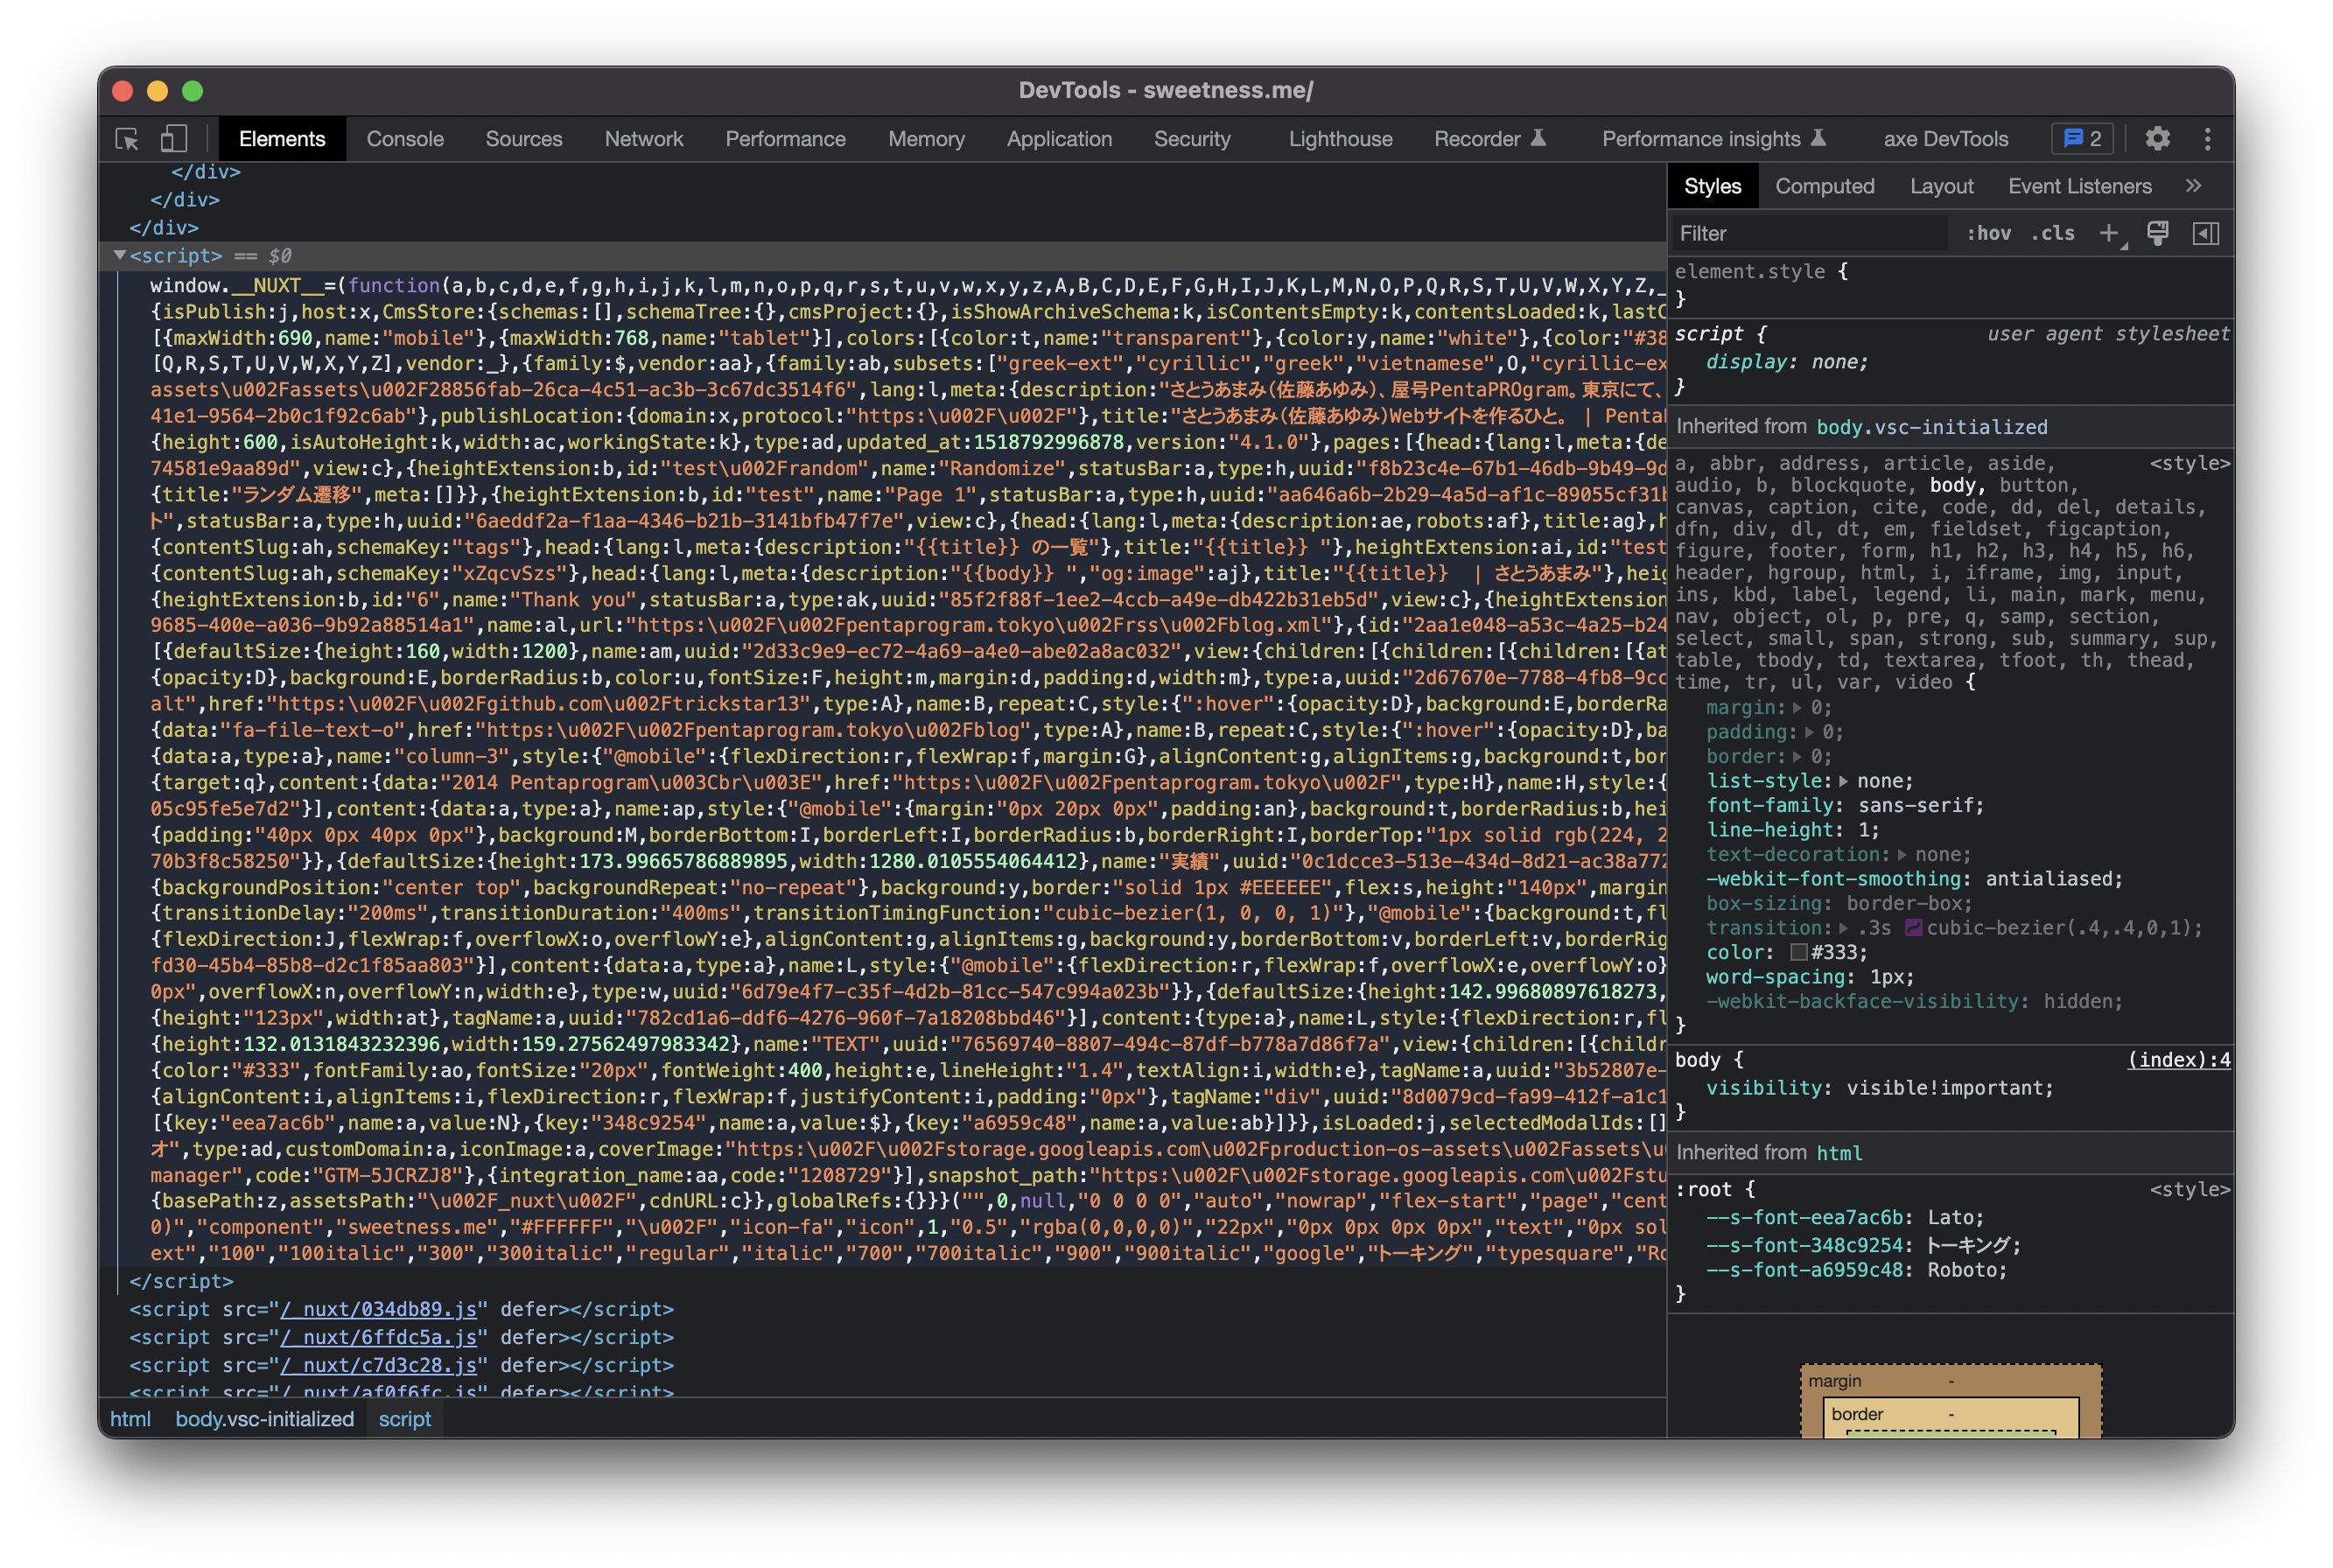
Task: Expand the text-decoration shorthand property
Action: 1901,855
